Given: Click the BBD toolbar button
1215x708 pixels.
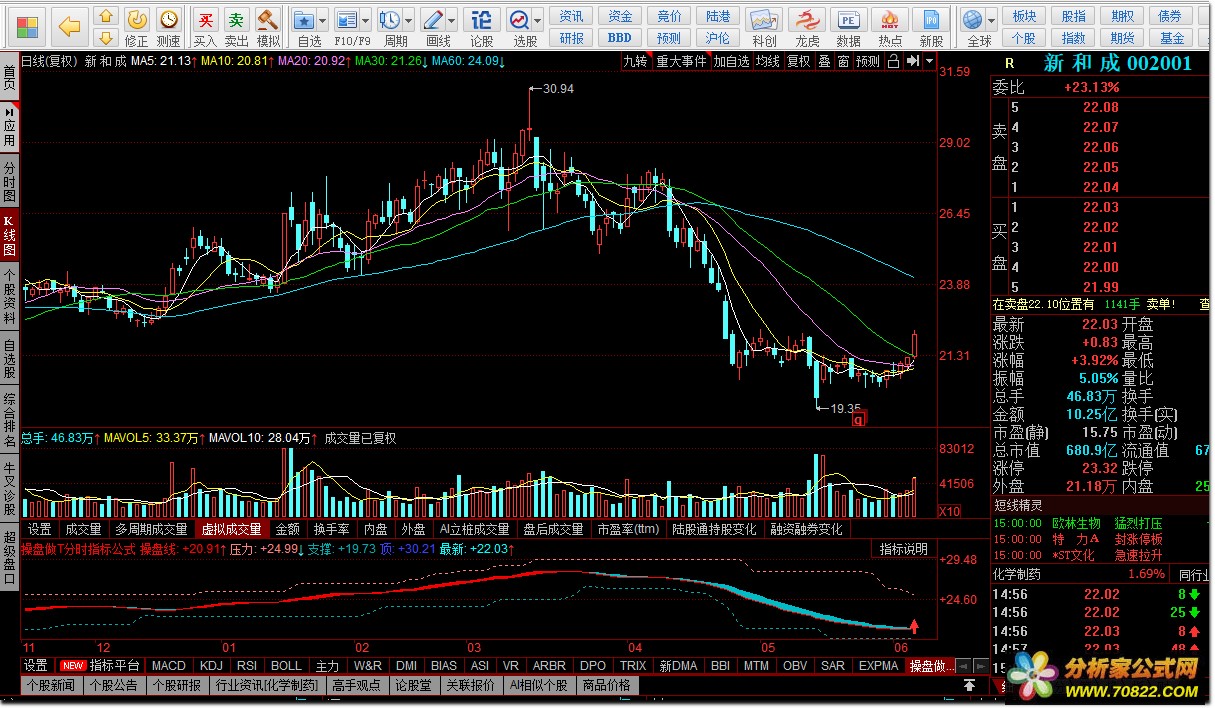Looking at the screenshot, I should coord(620,38).
